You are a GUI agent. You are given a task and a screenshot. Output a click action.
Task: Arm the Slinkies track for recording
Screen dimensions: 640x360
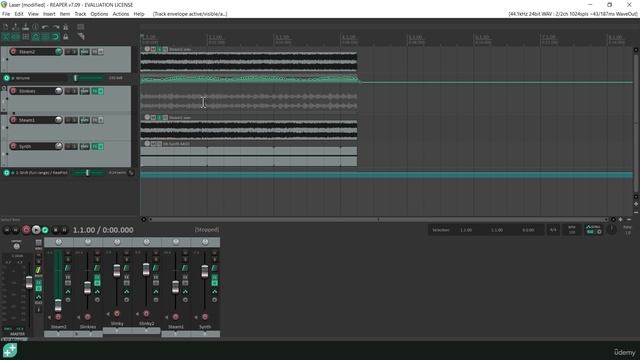coord(13,91)
